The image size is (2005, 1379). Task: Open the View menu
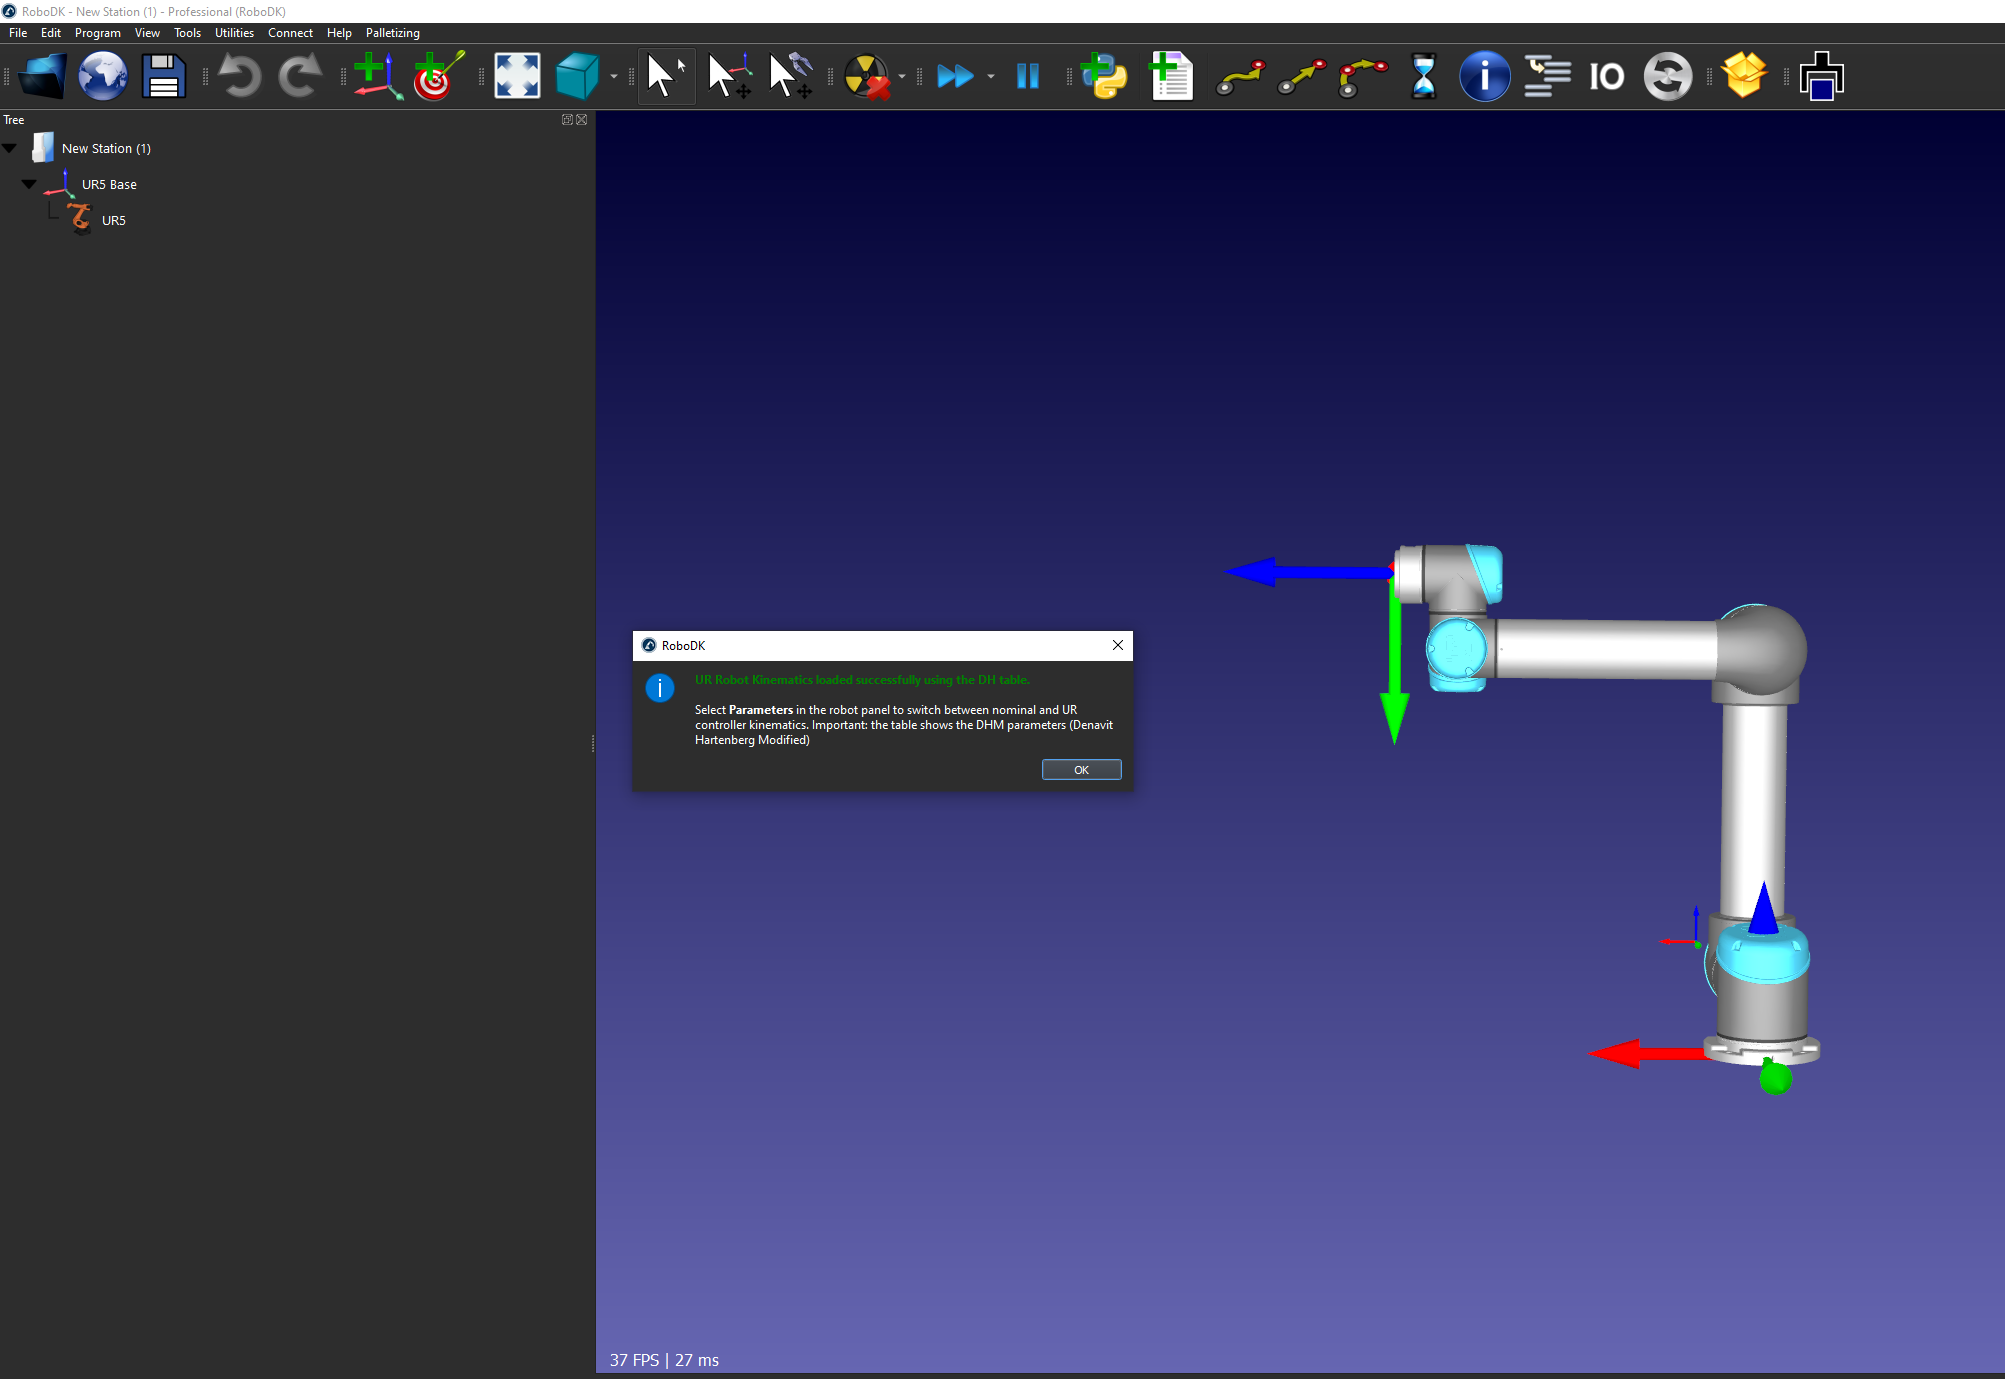click(x=147, y=33)
